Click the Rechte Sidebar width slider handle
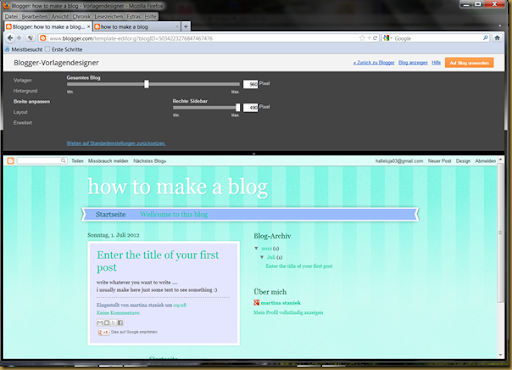 tap(238, 107)
